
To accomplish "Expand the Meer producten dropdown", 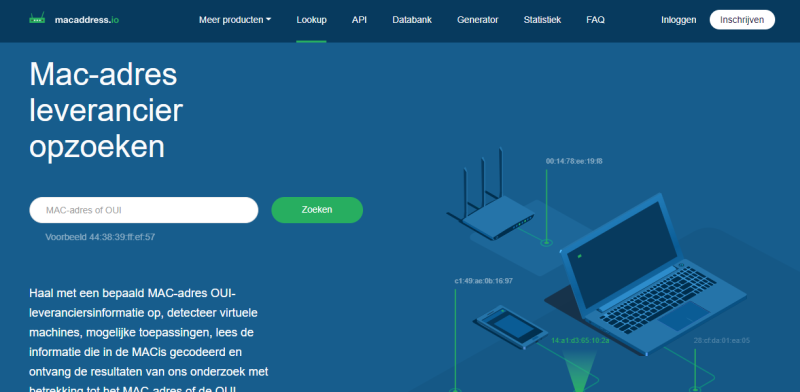I will pos(235,20).
